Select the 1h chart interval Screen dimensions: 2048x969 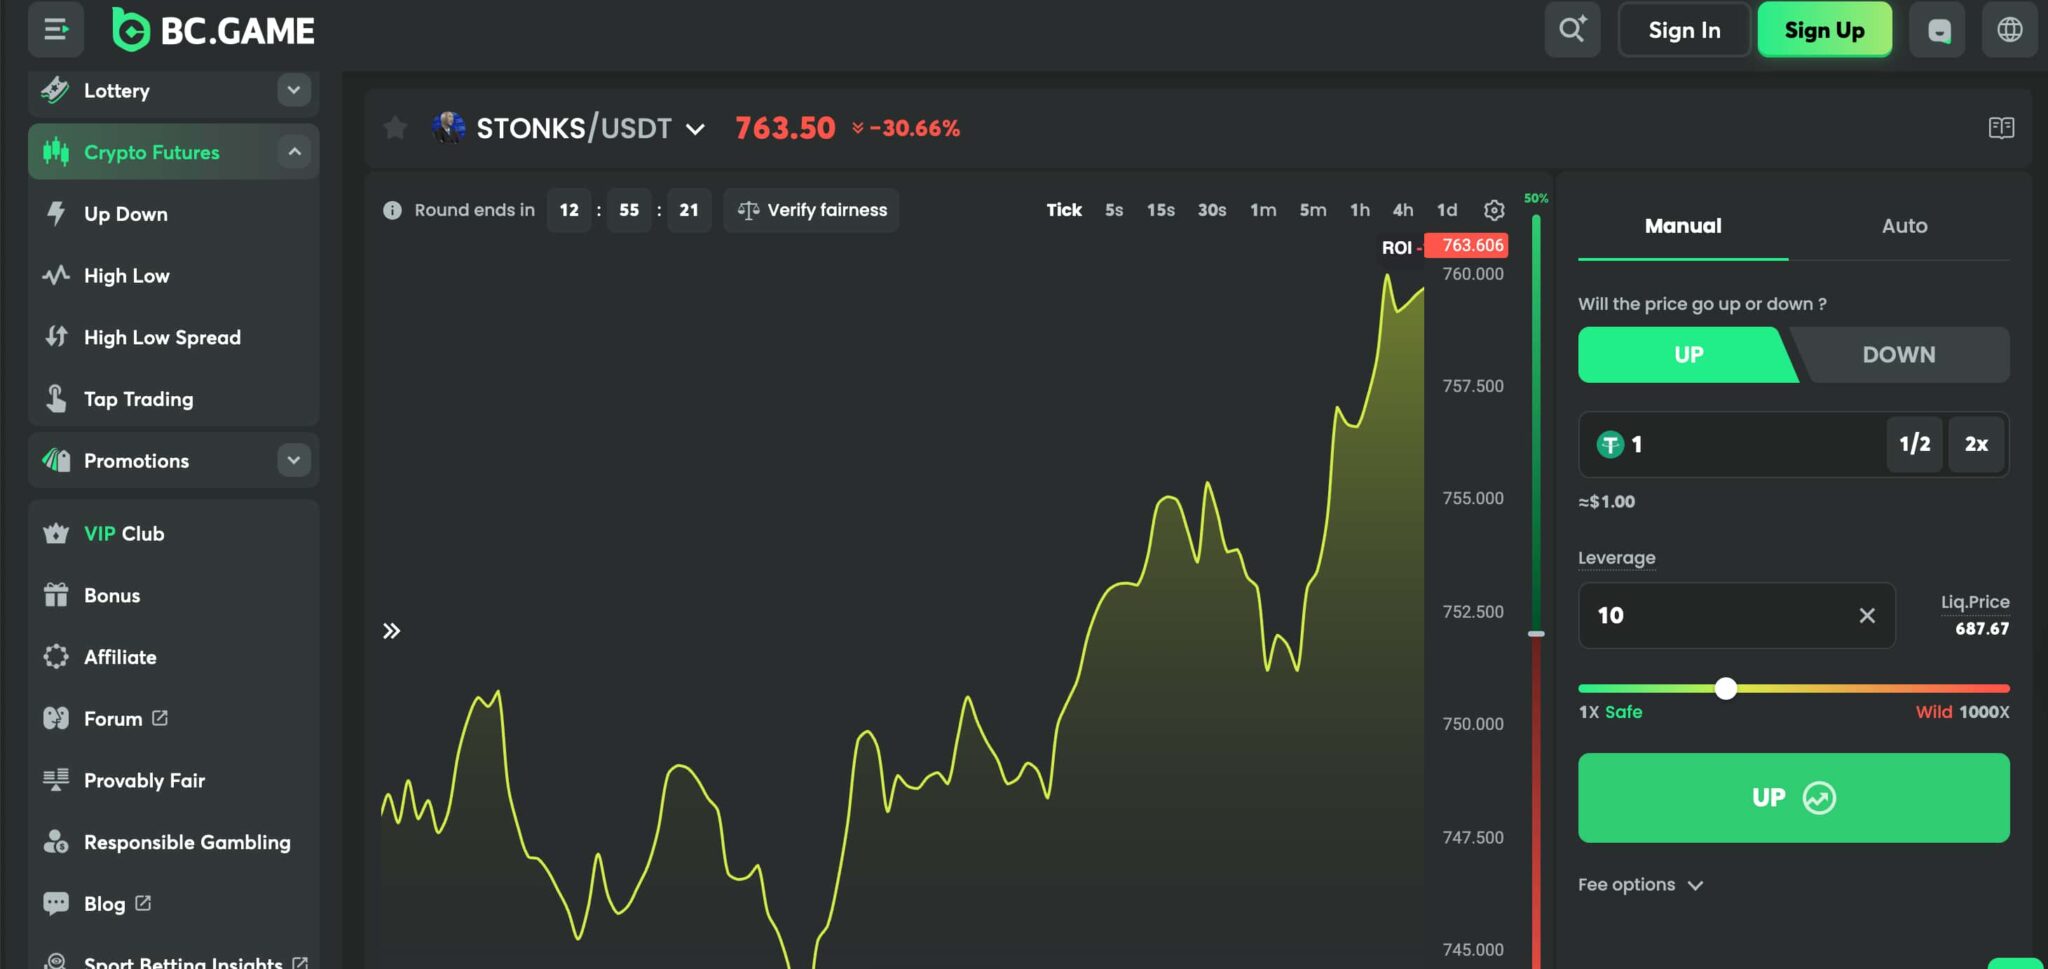[1360, 210]
